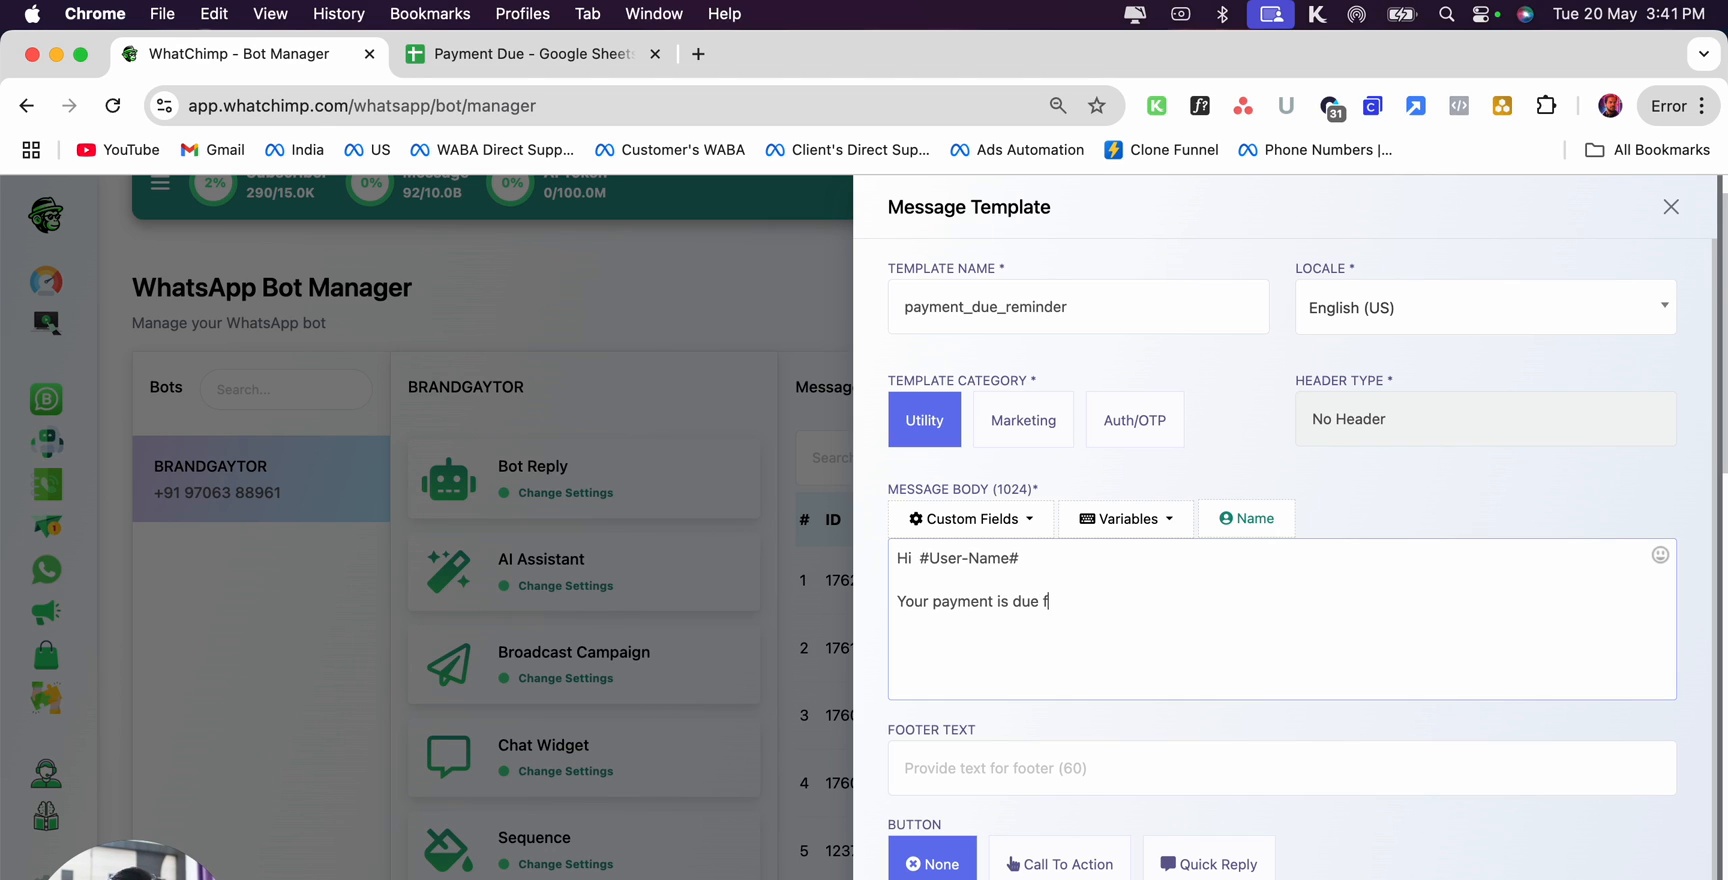Switch to the Payment Due Google Sheets tab

[533, 54]
